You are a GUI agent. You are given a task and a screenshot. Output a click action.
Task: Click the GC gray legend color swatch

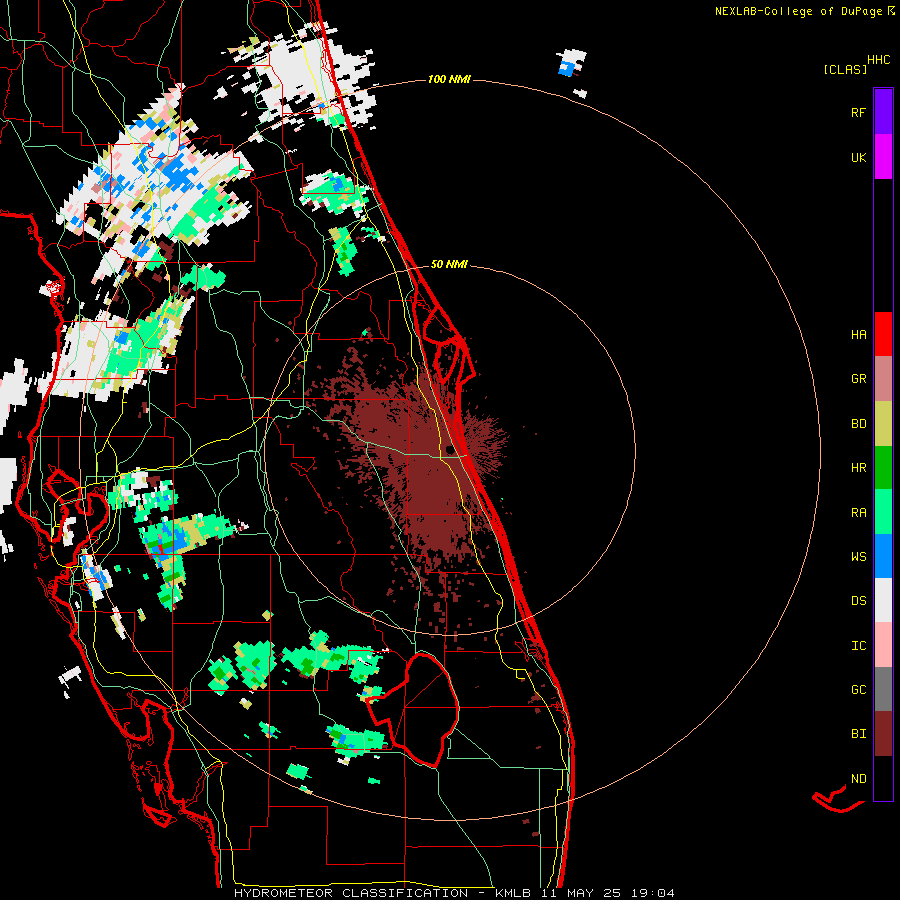[x=883, y=689]
